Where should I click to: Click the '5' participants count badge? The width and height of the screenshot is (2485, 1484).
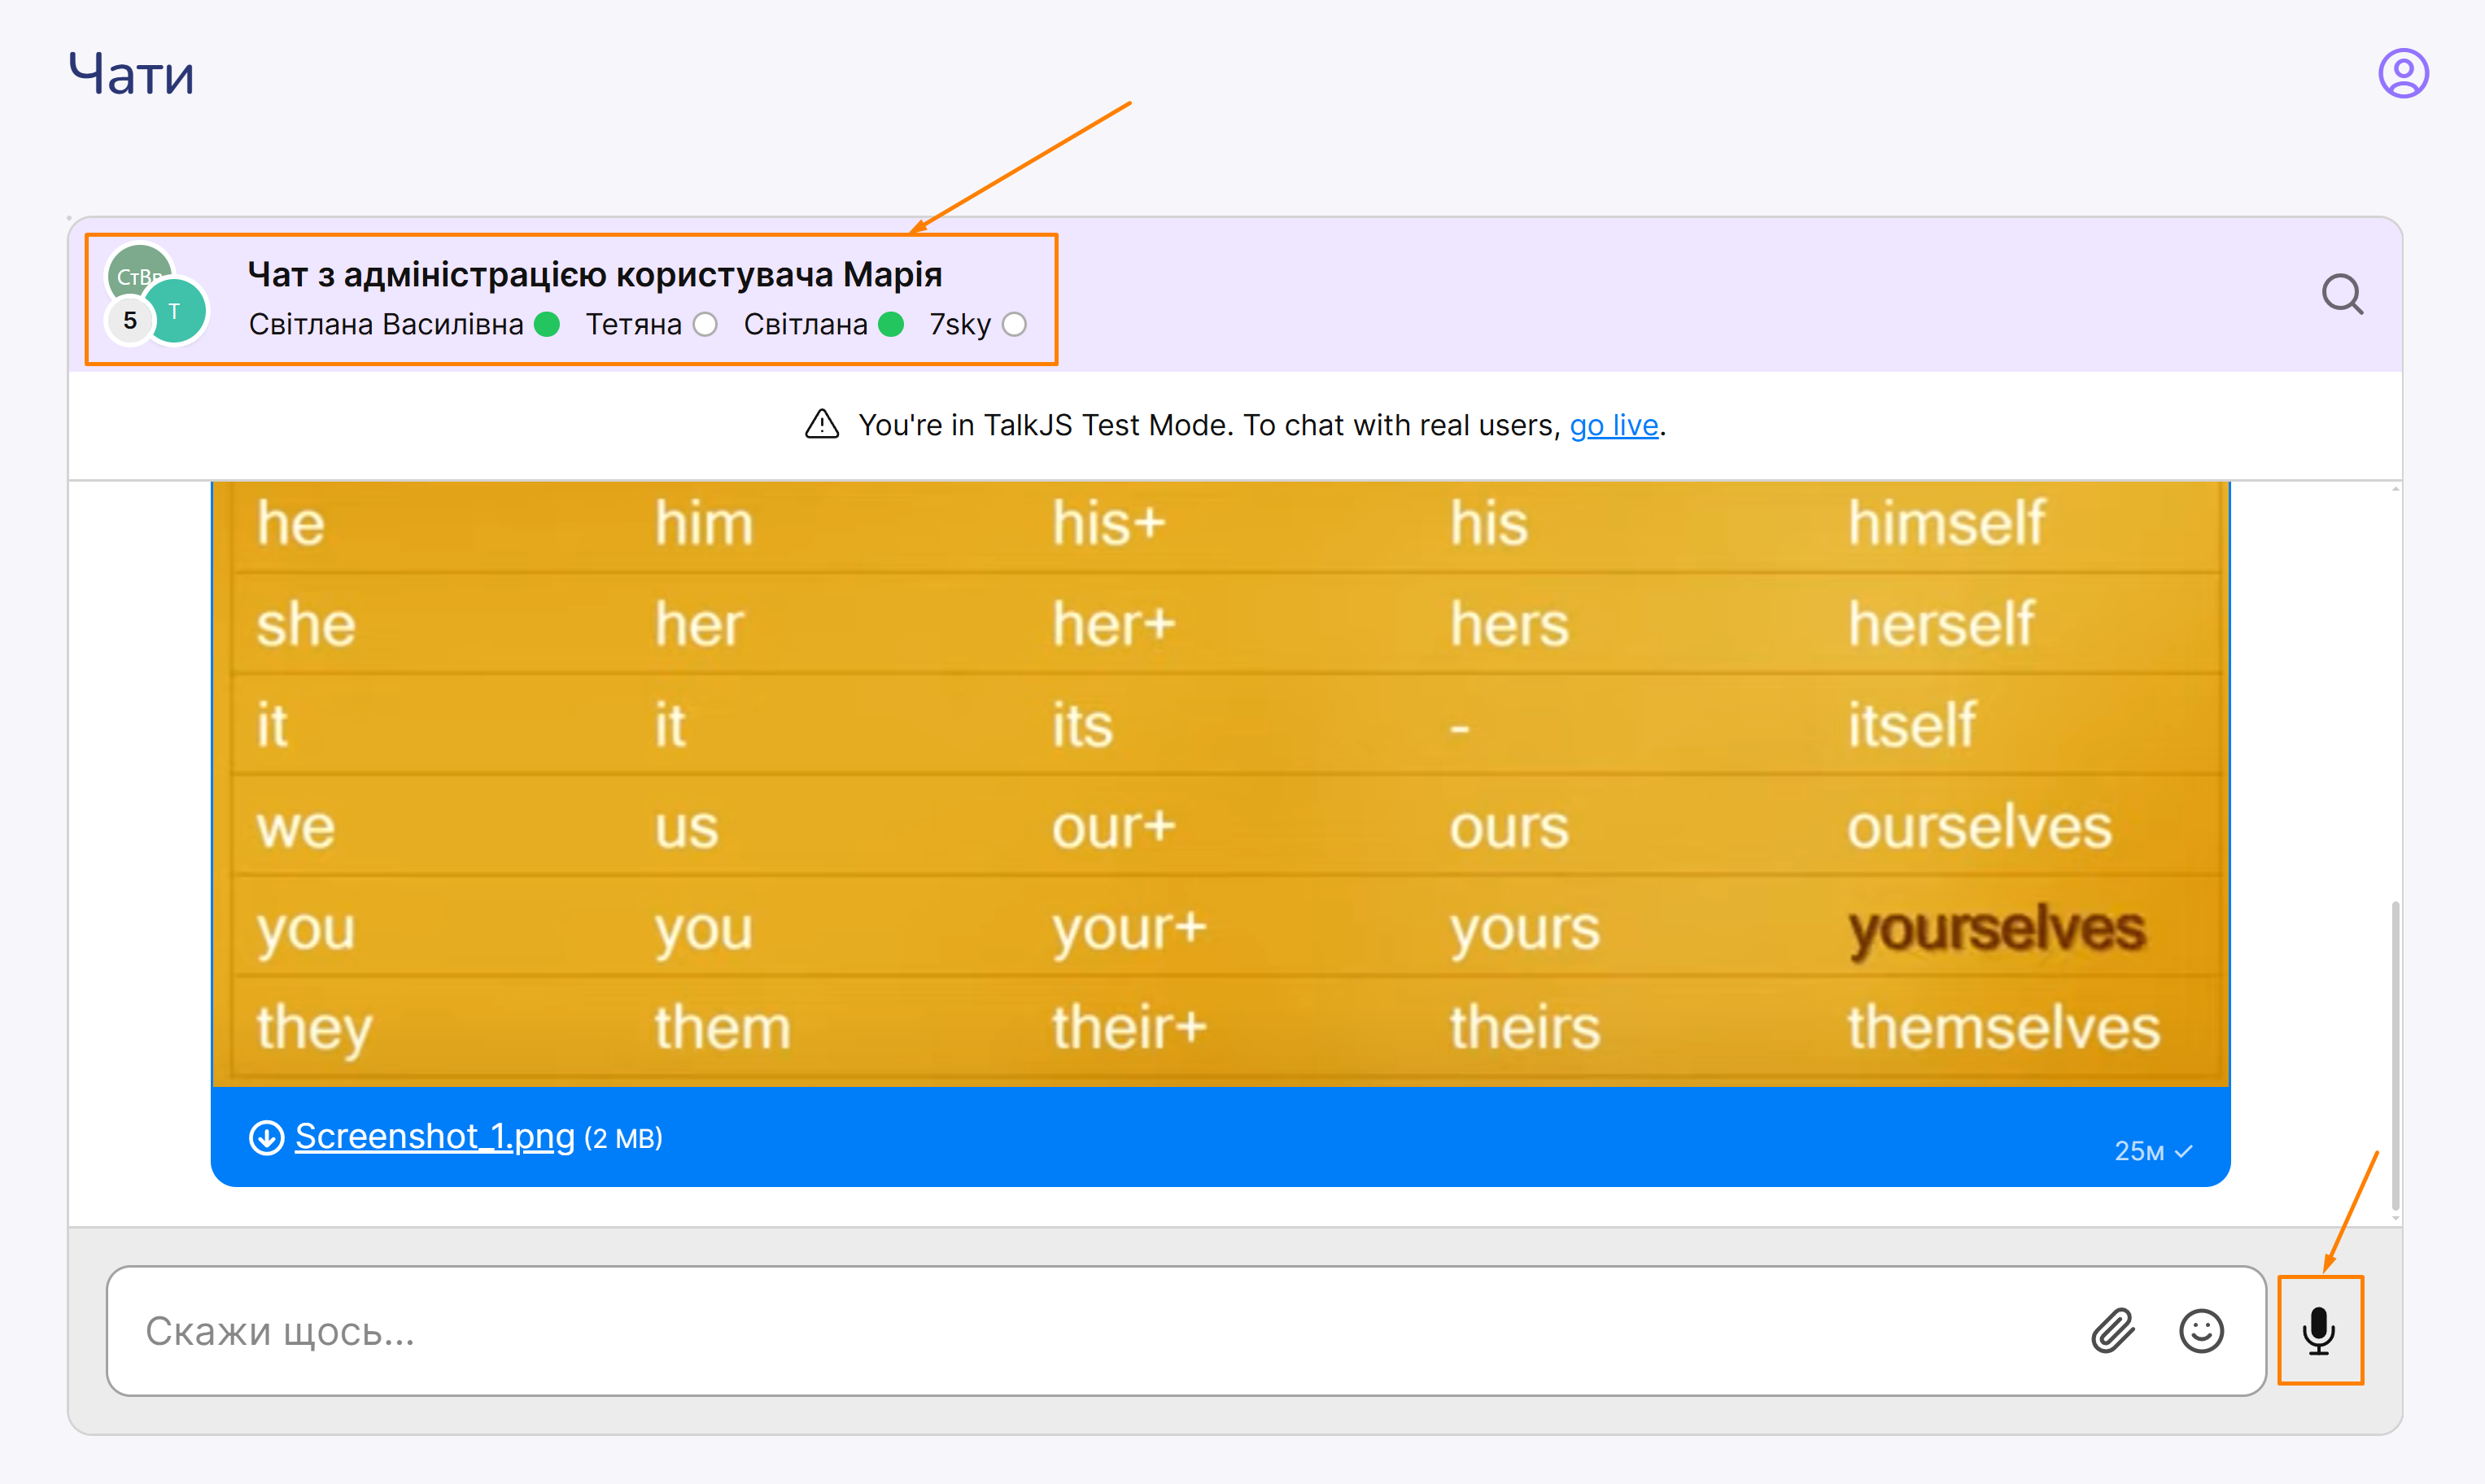pyautogui.click(x=130, y=321)
